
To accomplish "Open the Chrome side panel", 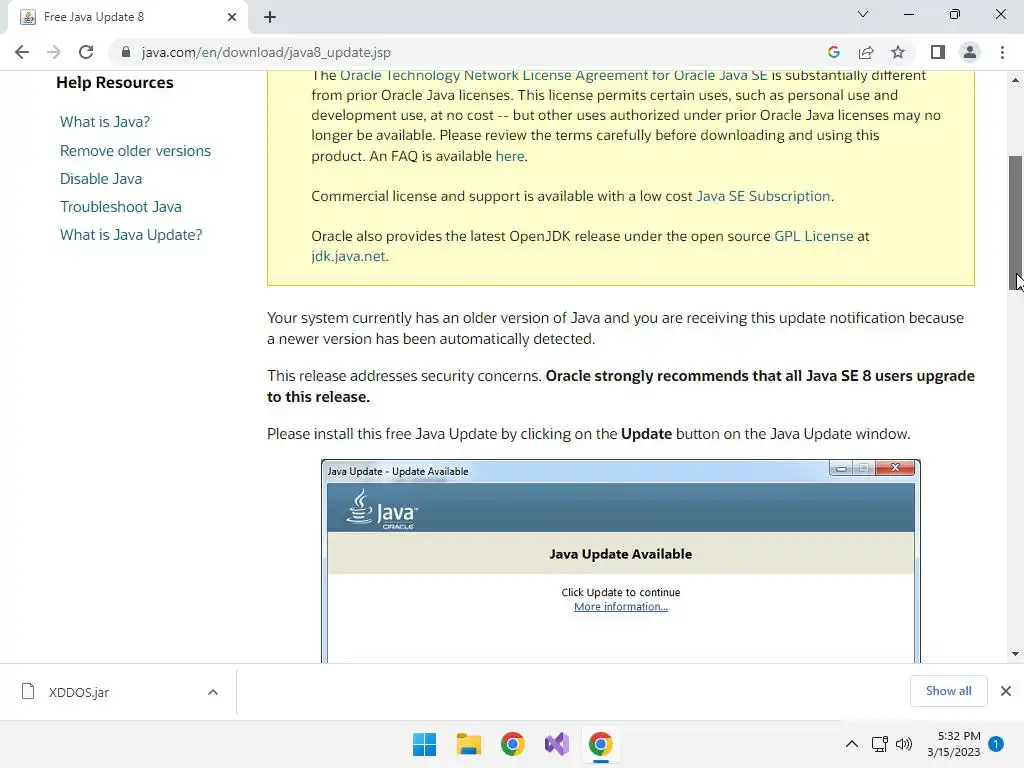I will [x=937, y=52].
